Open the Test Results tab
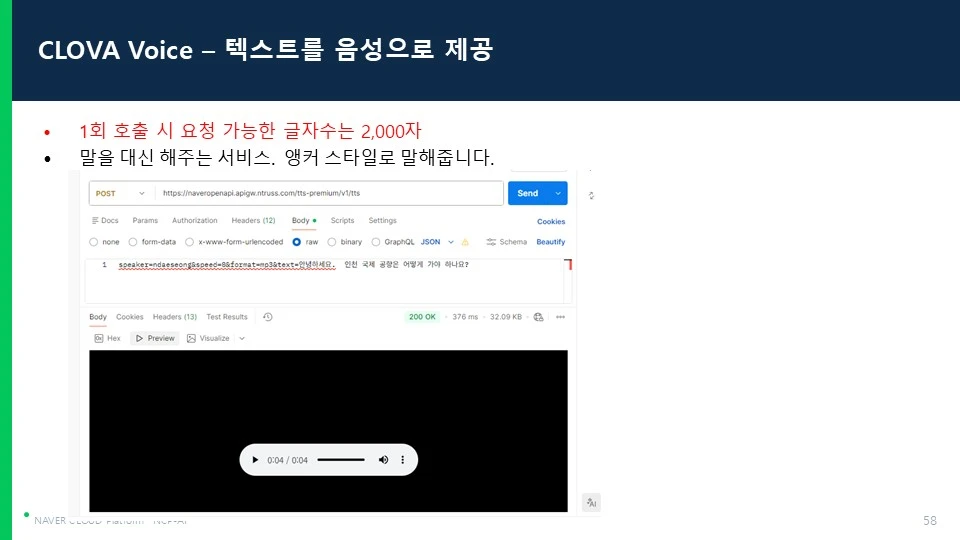 coord(227,317)
